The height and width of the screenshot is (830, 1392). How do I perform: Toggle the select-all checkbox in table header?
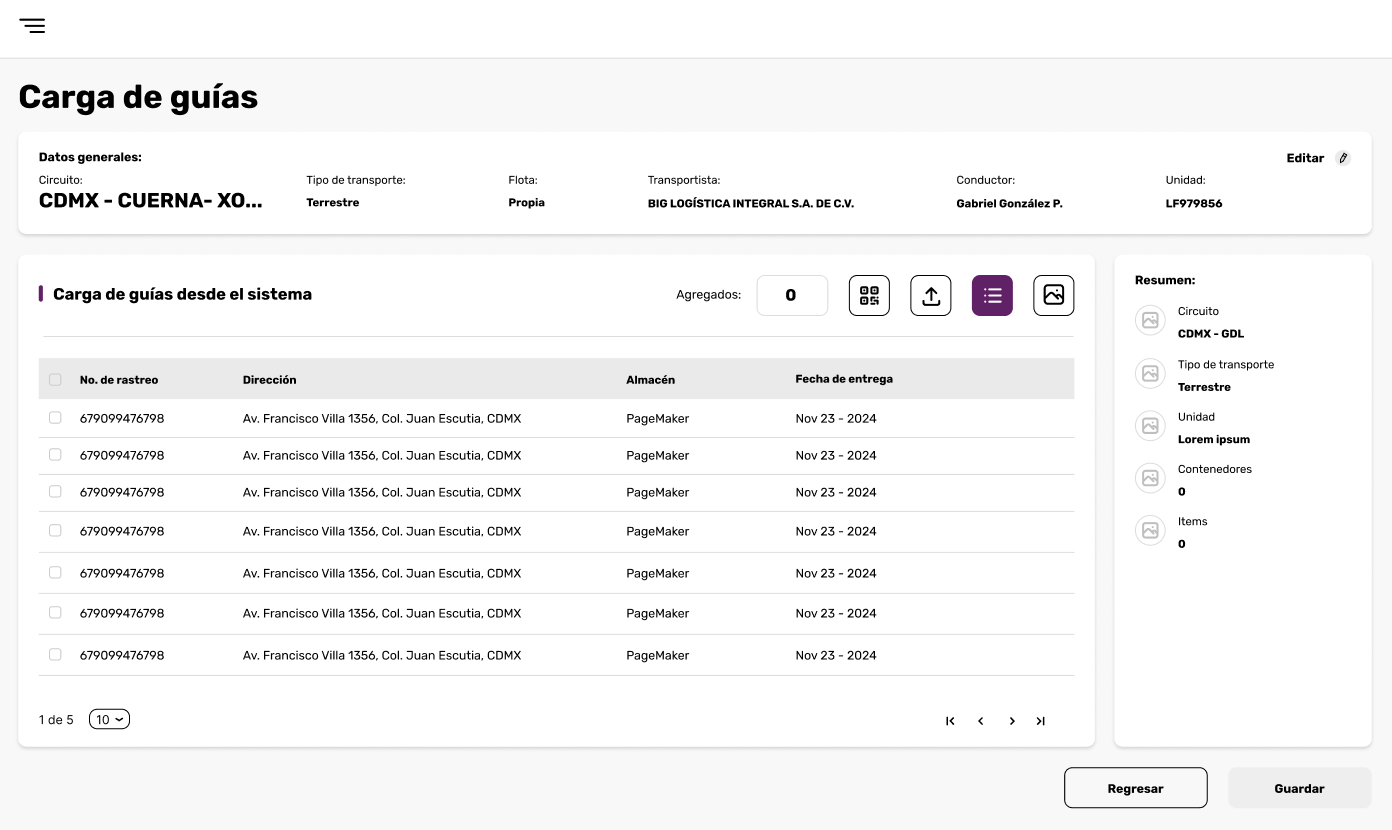point(55,380)
